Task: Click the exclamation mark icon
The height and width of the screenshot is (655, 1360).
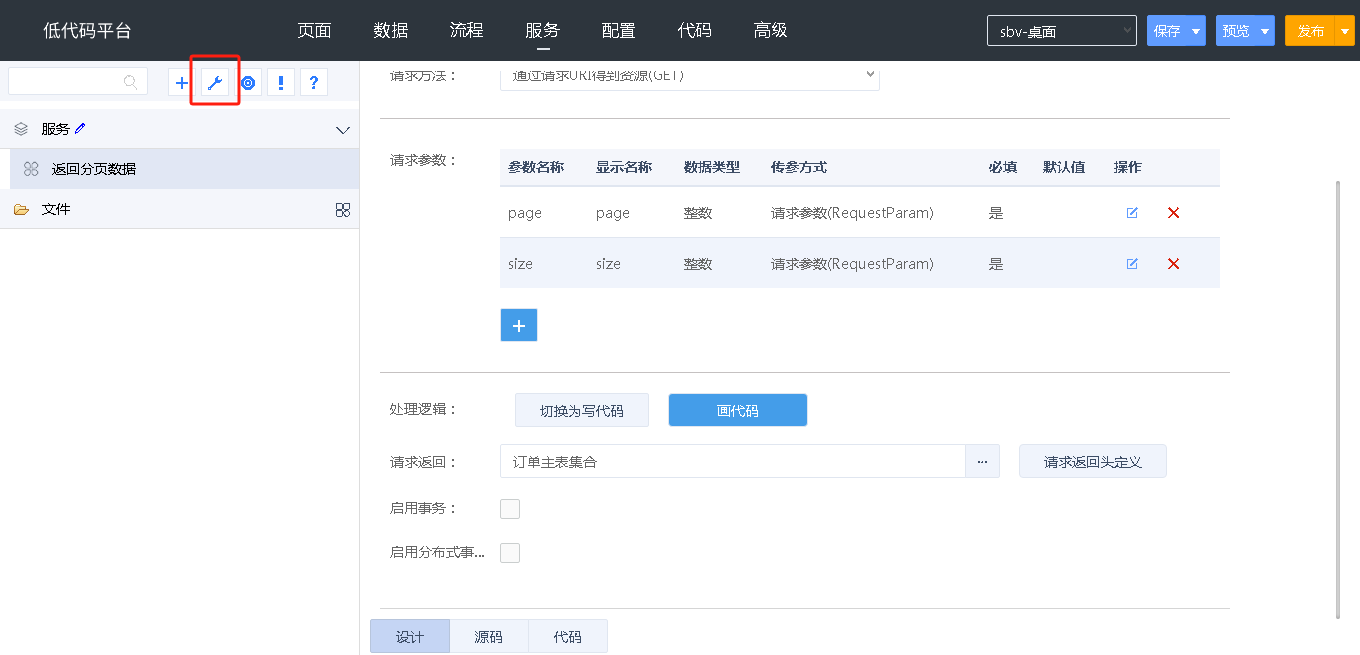Action: 281,82
